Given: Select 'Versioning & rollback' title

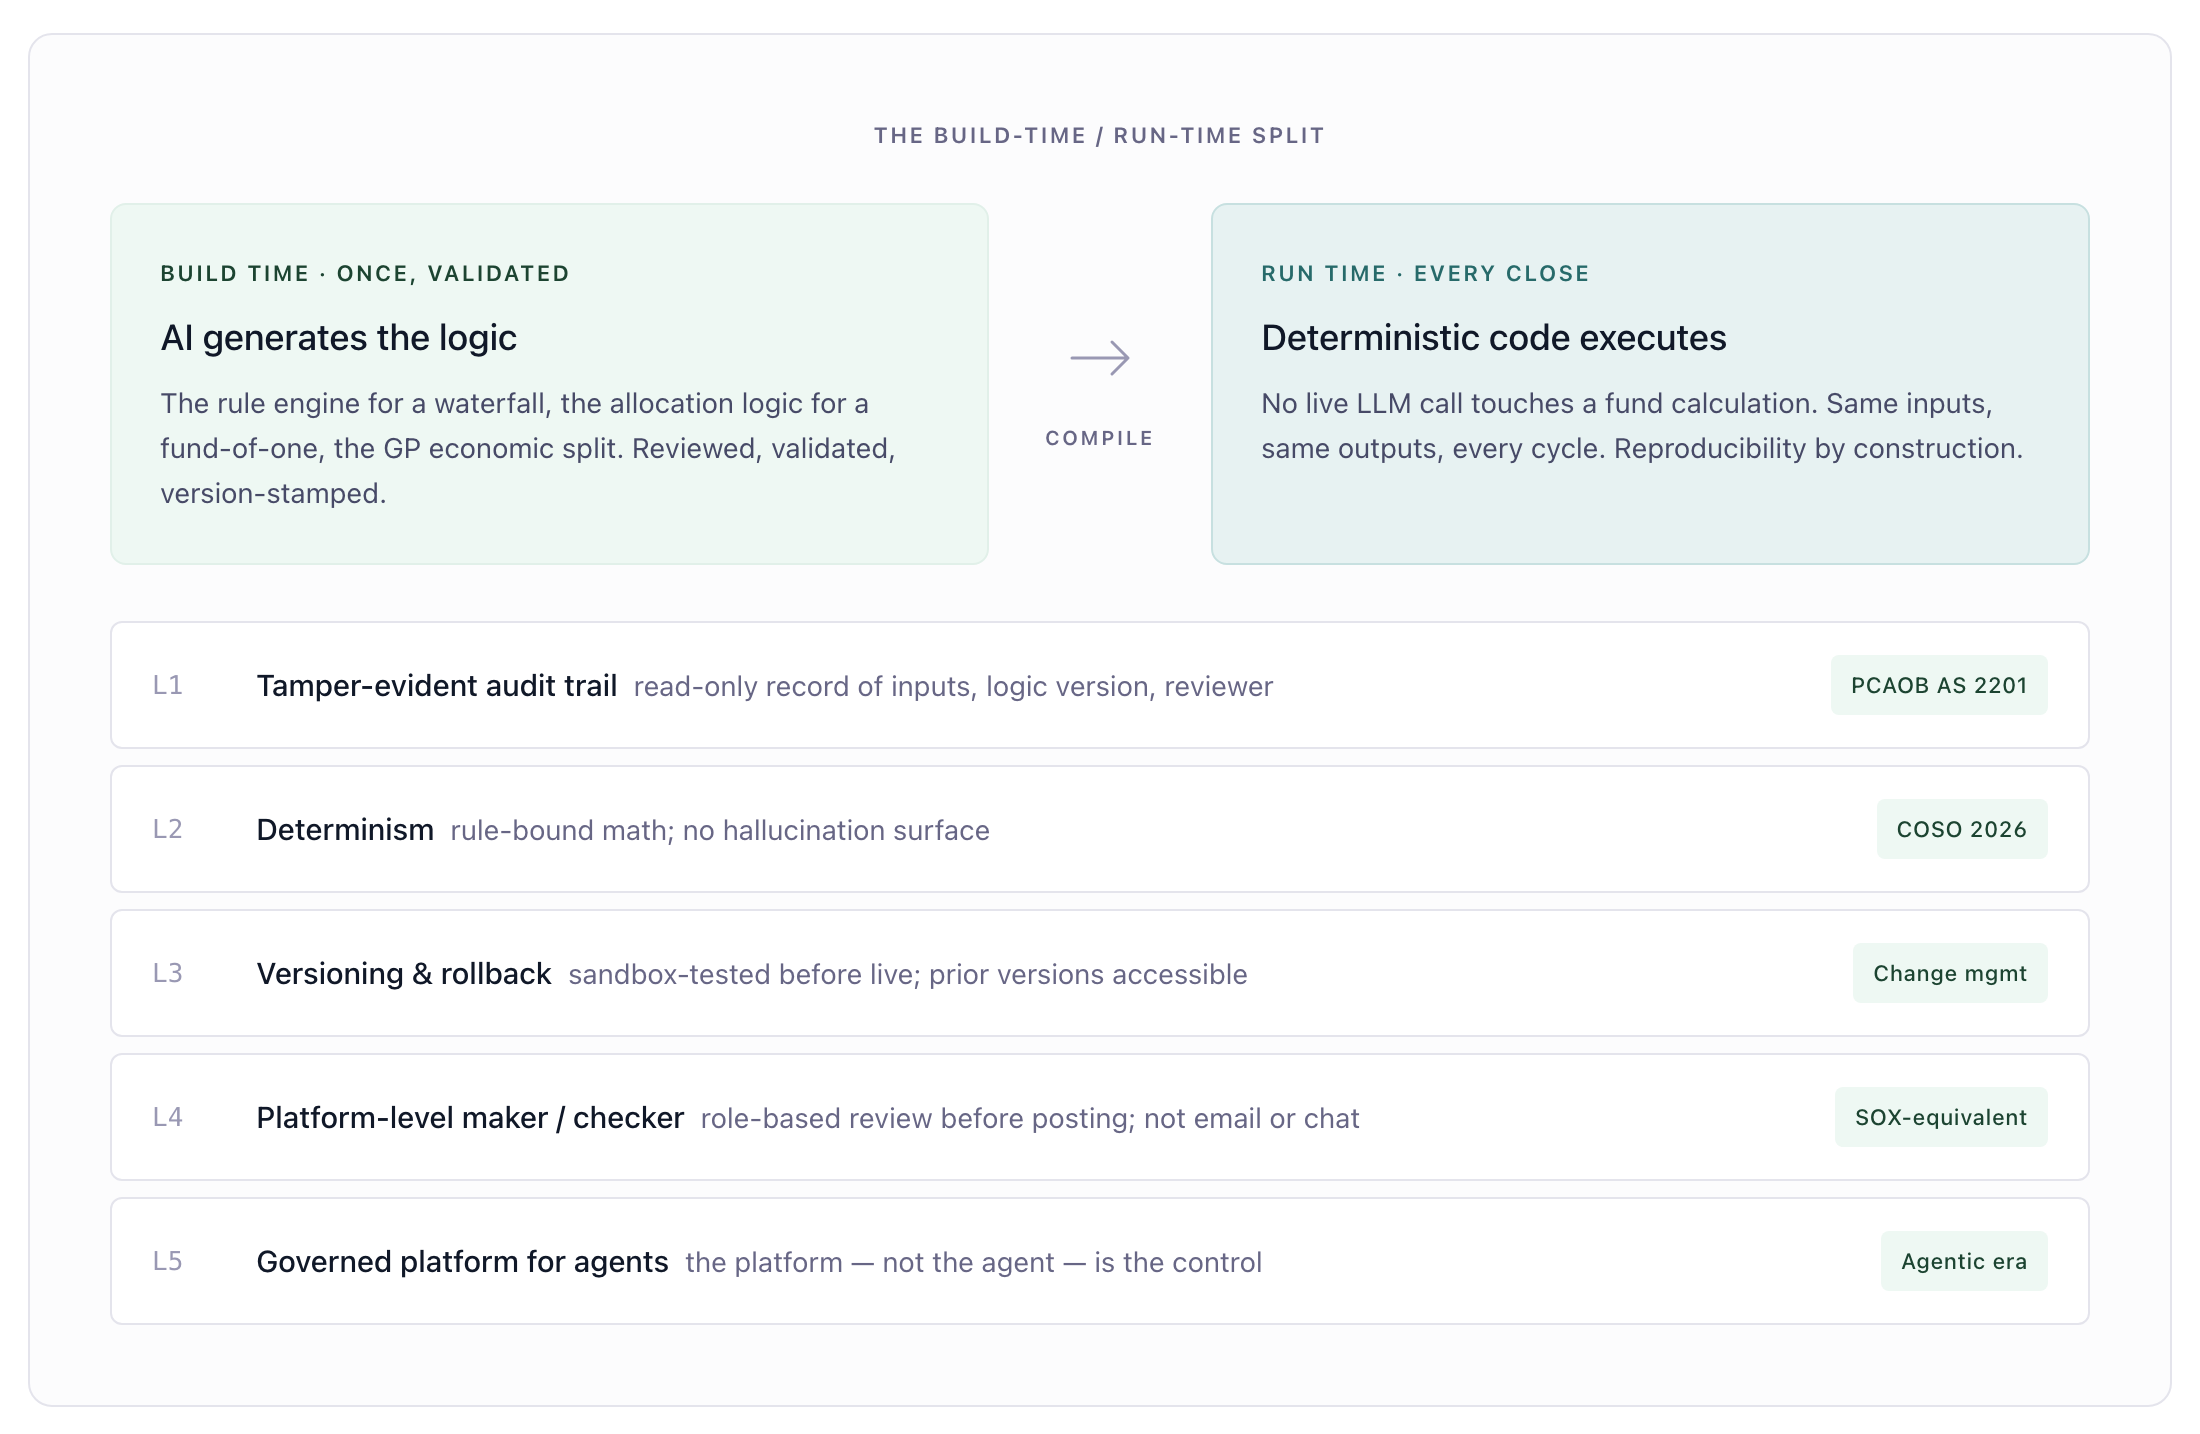Looking at the screenshot, I should (x=404, y=974).
